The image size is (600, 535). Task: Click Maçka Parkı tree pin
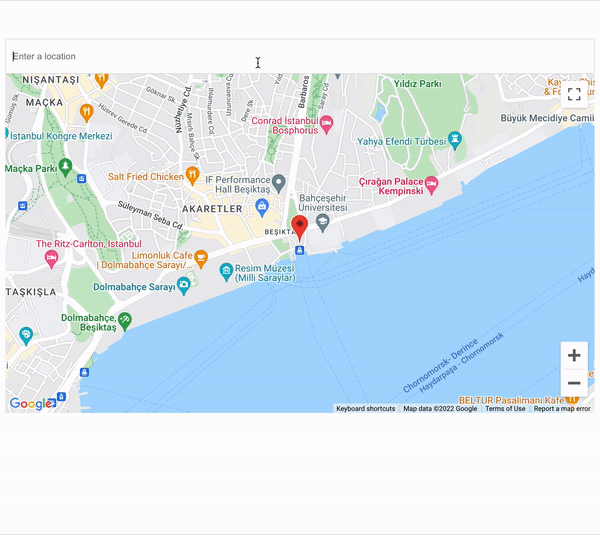click(x=65, y=168)
